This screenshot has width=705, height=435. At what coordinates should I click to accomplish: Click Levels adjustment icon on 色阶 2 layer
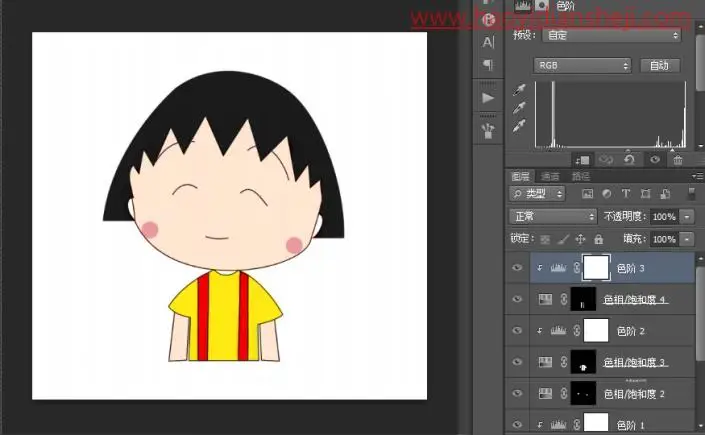click(558, 331)
